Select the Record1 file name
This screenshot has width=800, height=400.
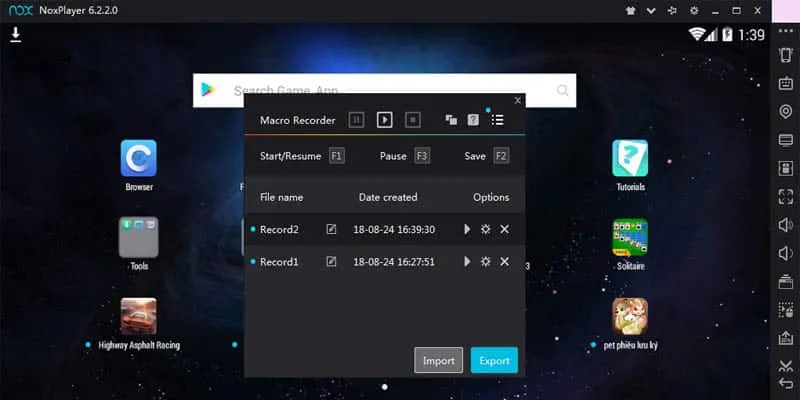279,262
